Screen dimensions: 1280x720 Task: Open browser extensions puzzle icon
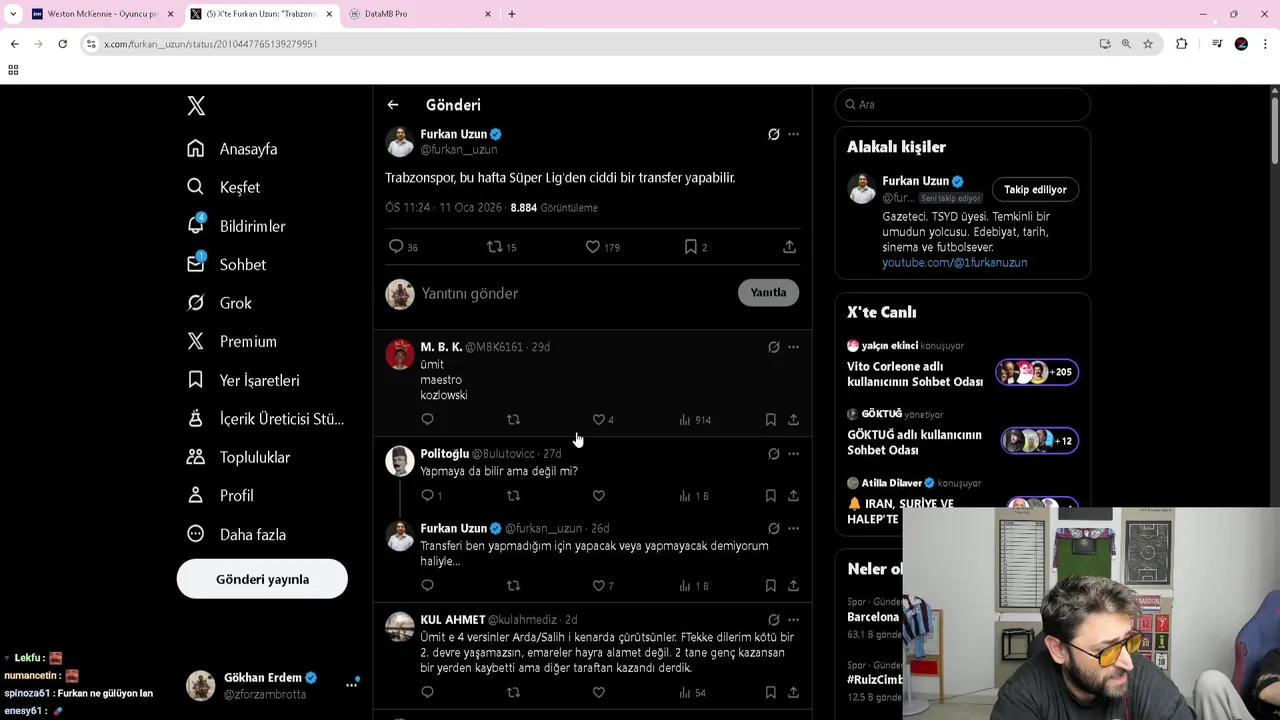(x=1182, y=44)
